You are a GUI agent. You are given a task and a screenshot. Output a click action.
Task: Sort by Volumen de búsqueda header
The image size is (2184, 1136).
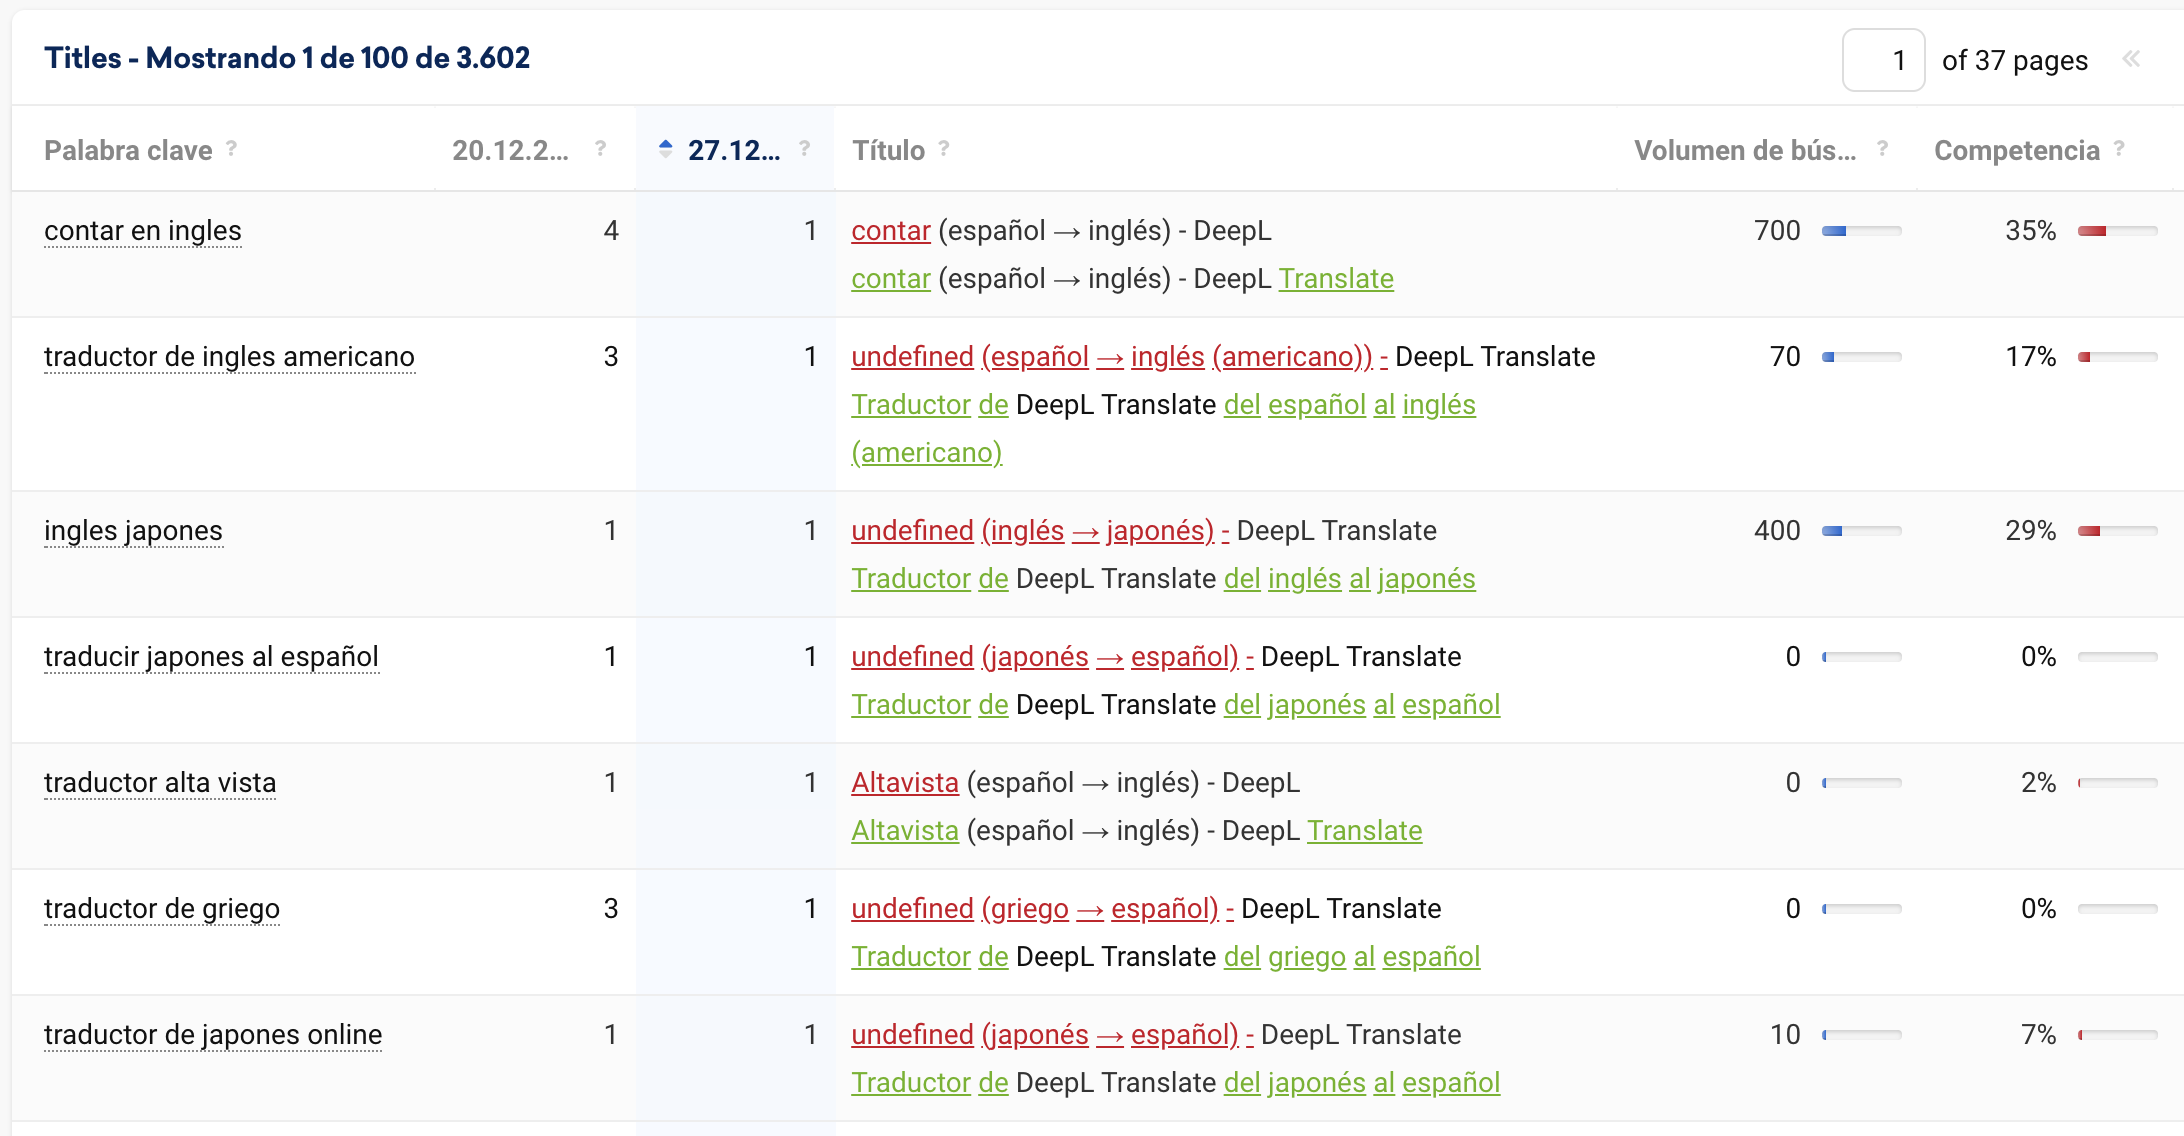tap(1744, 150)
